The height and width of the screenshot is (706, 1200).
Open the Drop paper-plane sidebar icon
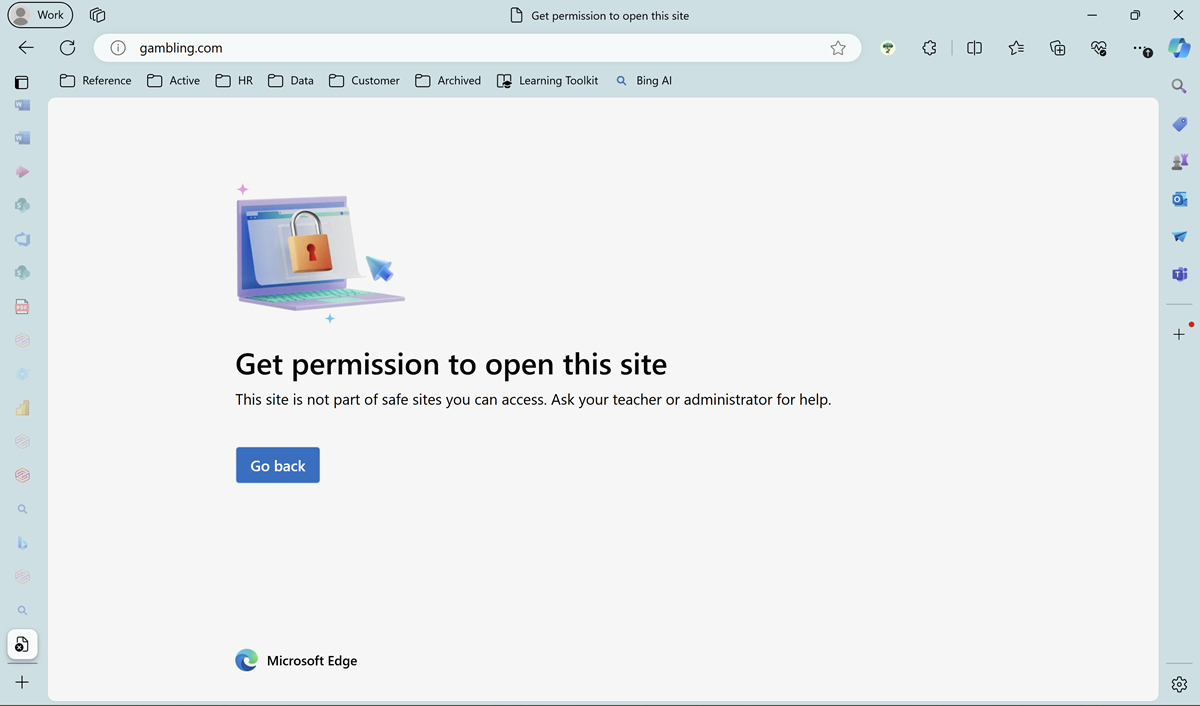(x=1180, y=236)
